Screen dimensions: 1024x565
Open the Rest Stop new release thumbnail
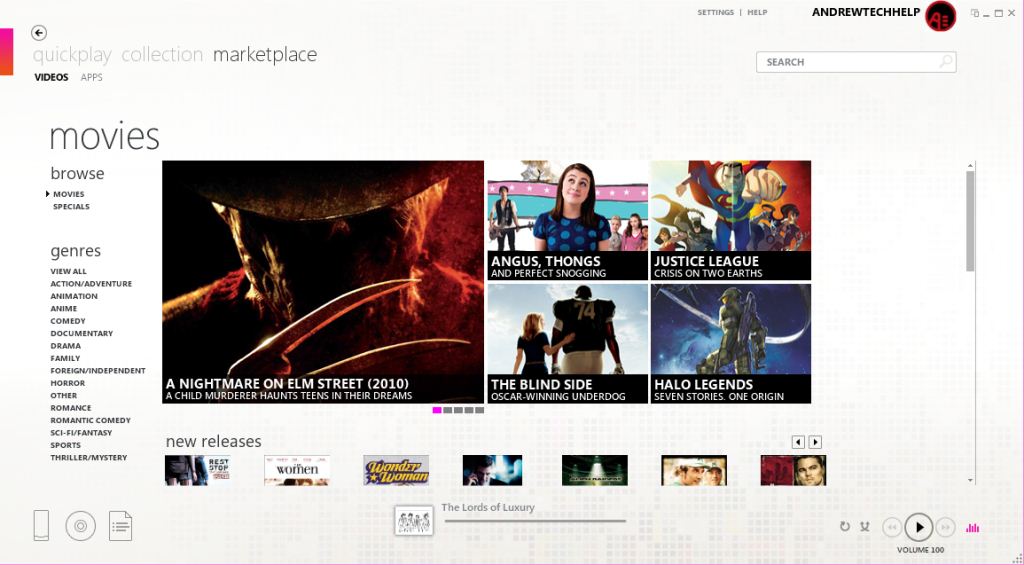point(197,470)
